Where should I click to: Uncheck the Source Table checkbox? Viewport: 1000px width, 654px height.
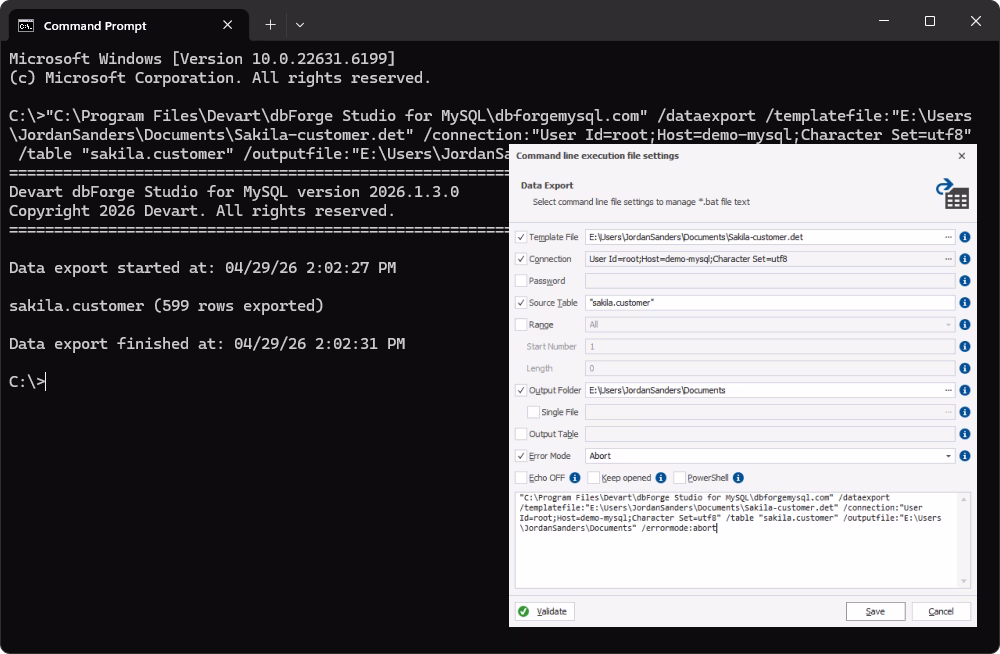pos(521,302)
